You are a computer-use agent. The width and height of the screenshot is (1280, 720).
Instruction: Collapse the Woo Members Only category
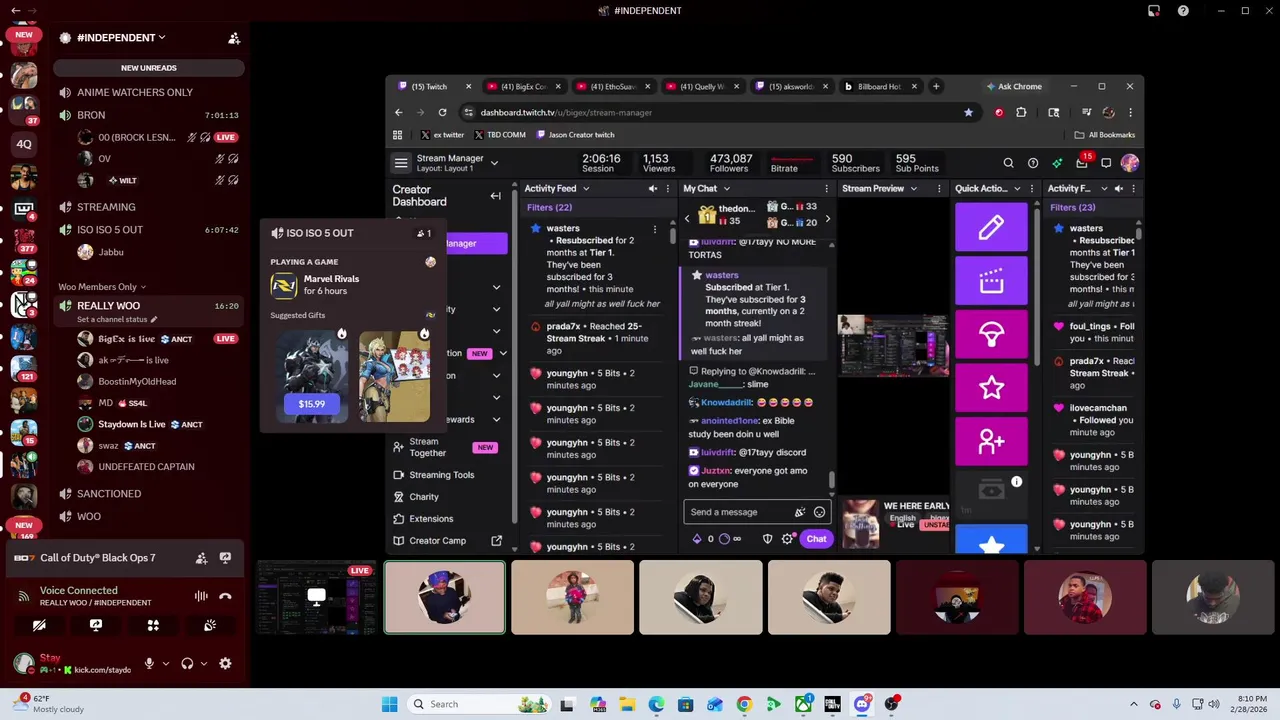click(102, 287)
